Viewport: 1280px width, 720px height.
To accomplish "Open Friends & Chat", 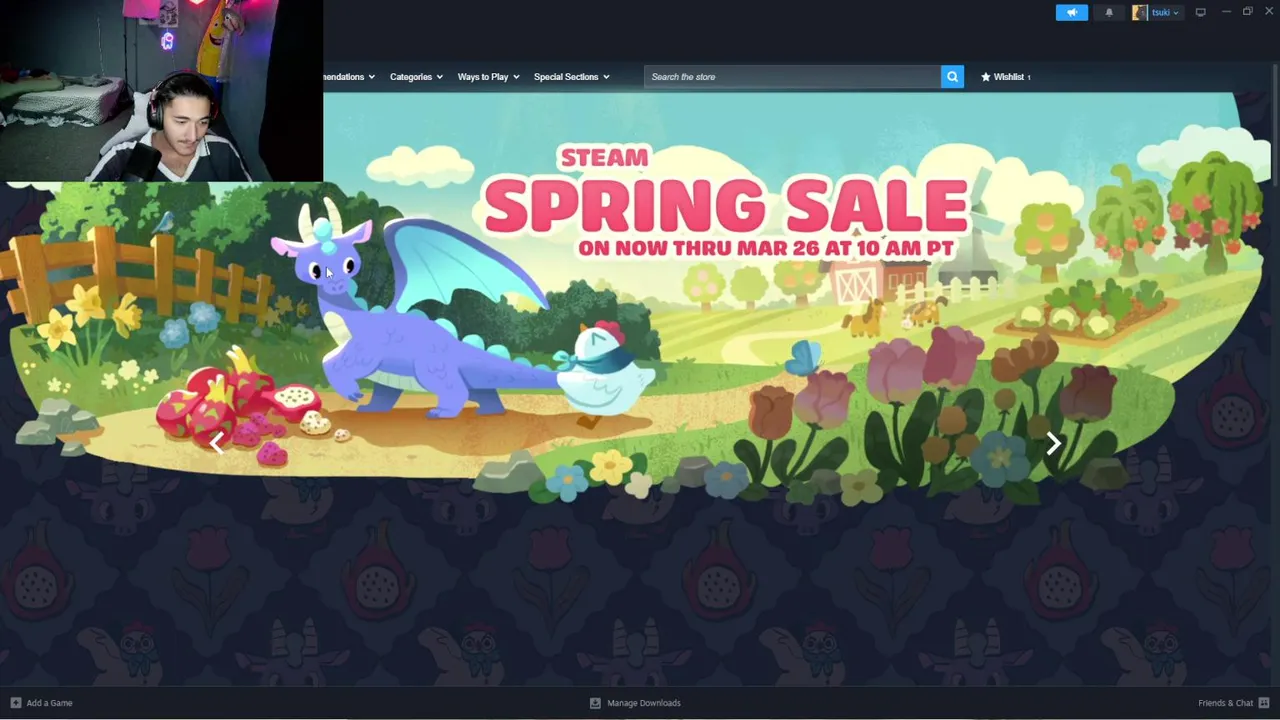I will pos(1233,703).
